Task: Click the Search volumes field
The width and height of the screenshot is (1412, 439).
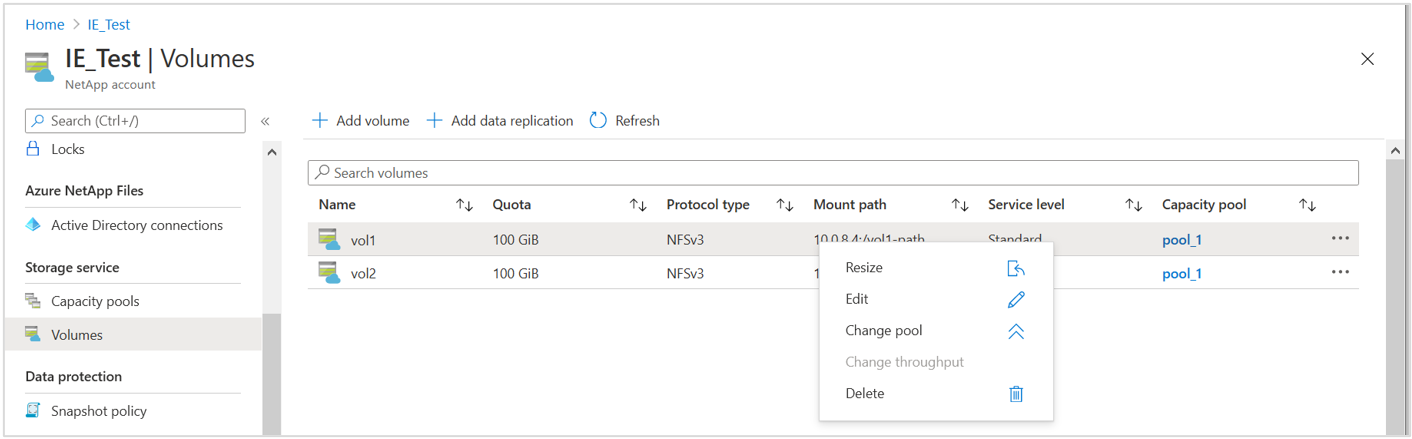Action: pyautogui.click(x=832, y=173)
